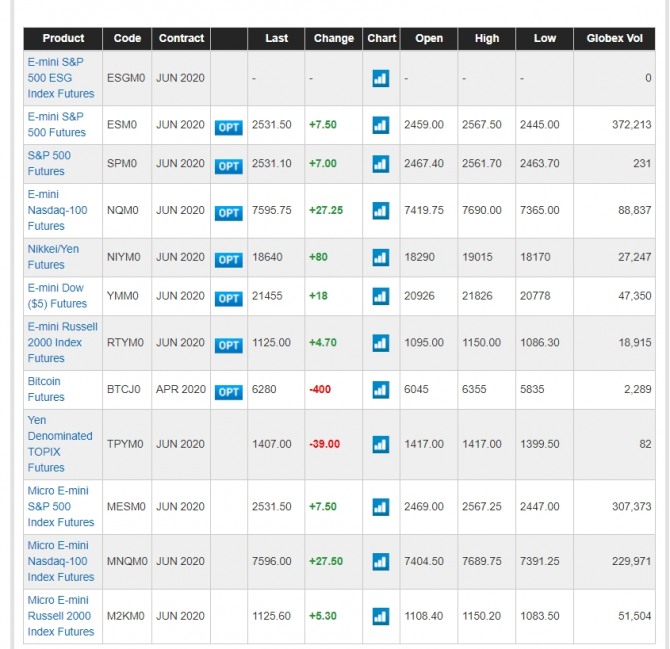670x649 pixels.
Task: View OPT options for E-mini Russell 2000
Action: (x=229, y=345)
